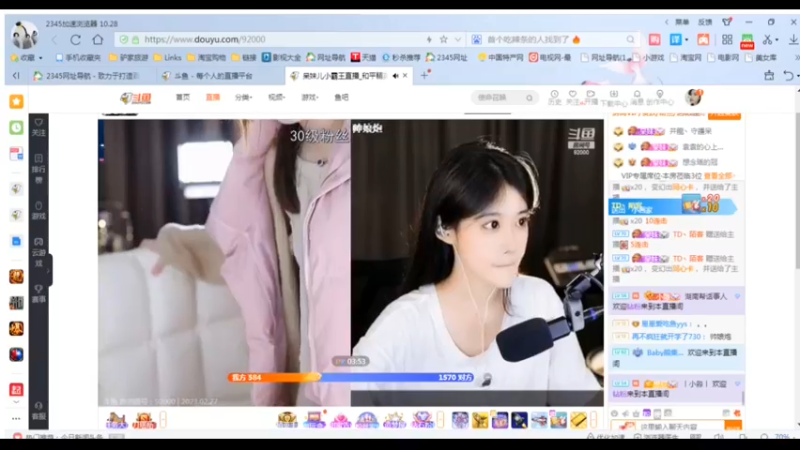Mute the active tab via speaker icon
The height and width of the screenshot is (450, 800).
point(395,76)
